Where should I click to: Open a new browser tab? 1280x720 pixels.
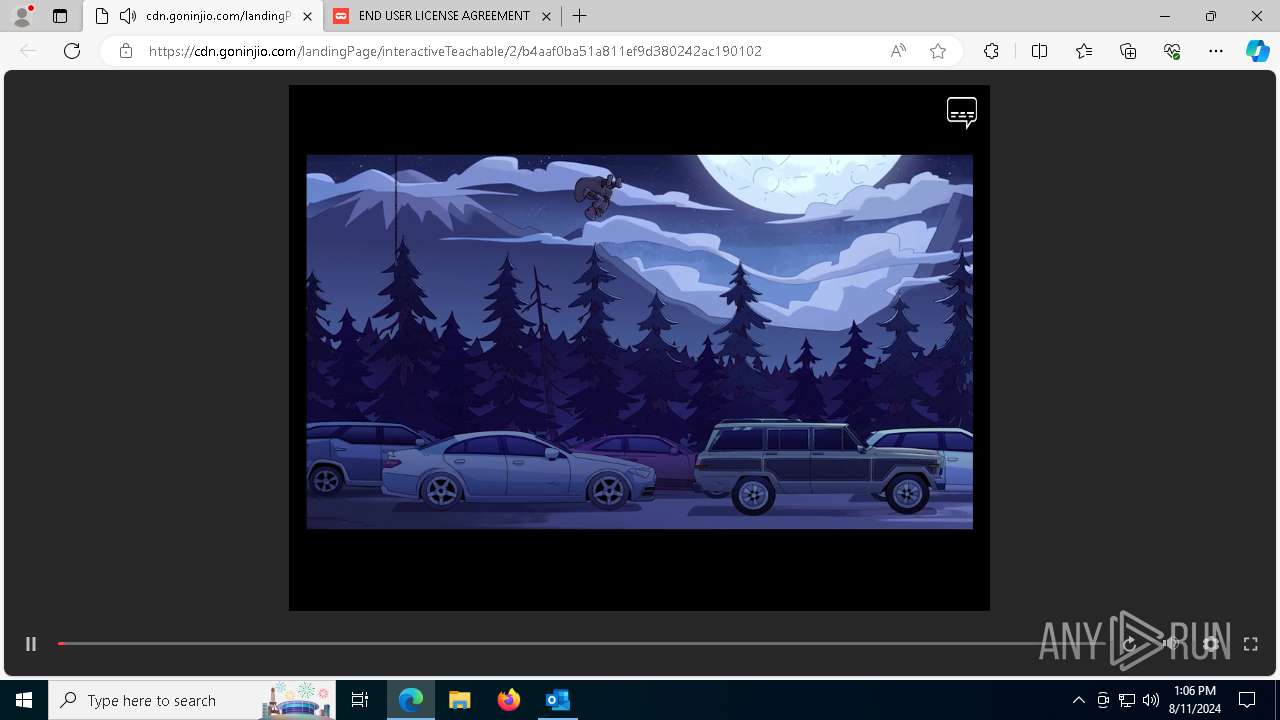(x=580, y=16)
